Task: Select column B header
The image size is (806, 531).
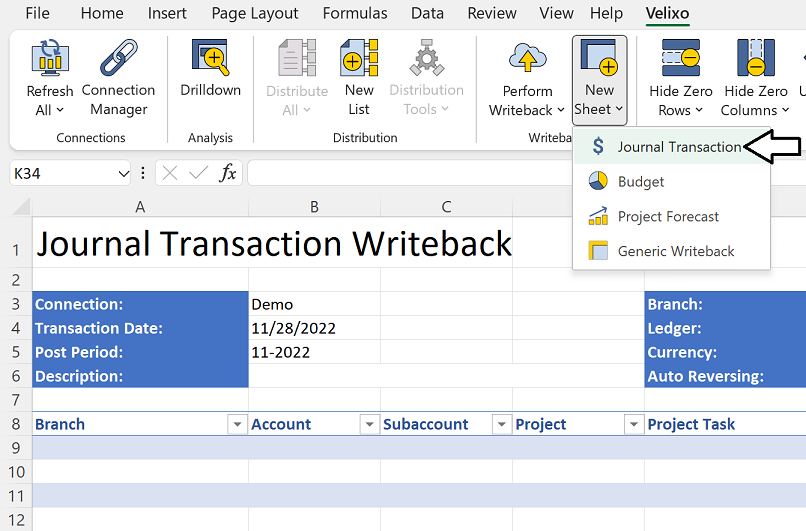Action: (x=314, y=207)
